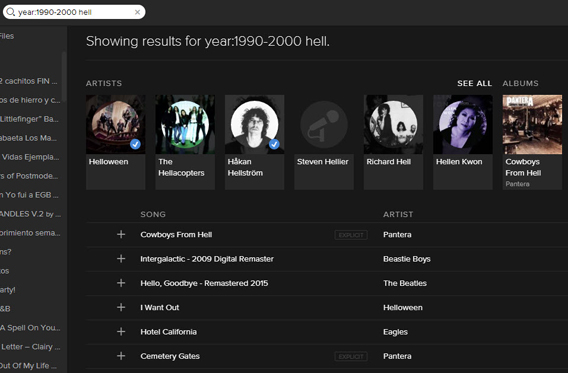Open sidebar playlist ending 'cachitos FIN ...'
The height and width of the screenshot is (373, 568).
[30, 81]
